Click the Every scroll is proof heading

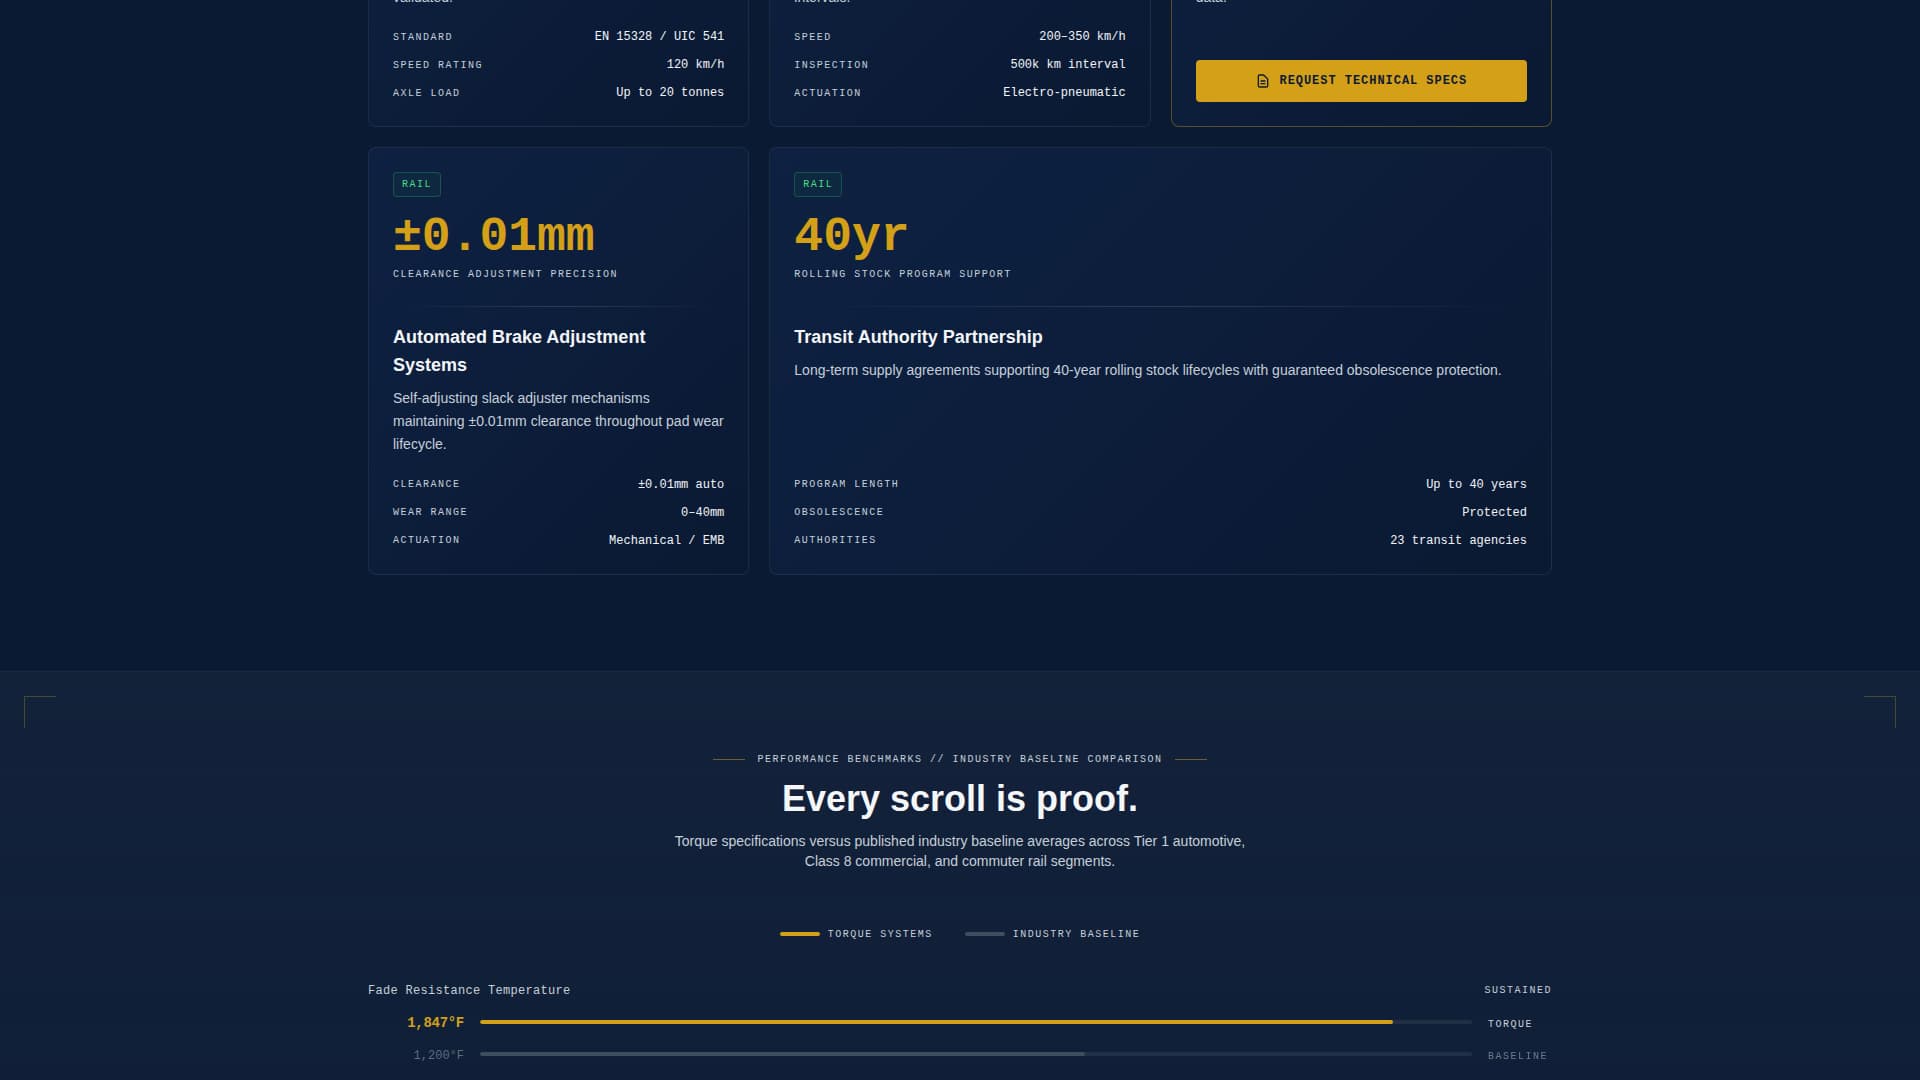pyautogui.click(x=959, y=799)
